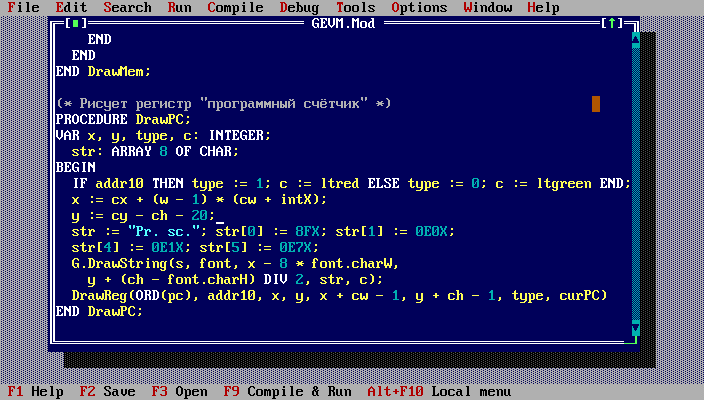The height and width of the screenshot is (400, 704).
Task: Open the Options menu
Action: [419, 7]
